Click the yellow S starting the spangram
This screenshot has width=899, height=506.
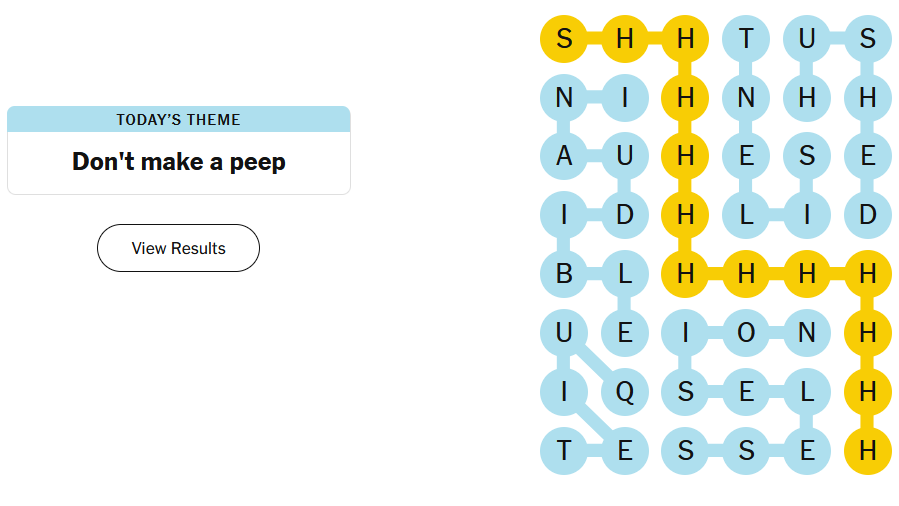coord(564,39)
